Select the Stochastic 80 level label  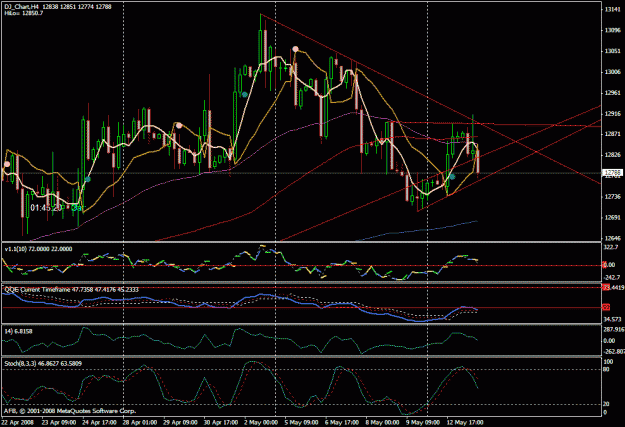tap(606, 370)
